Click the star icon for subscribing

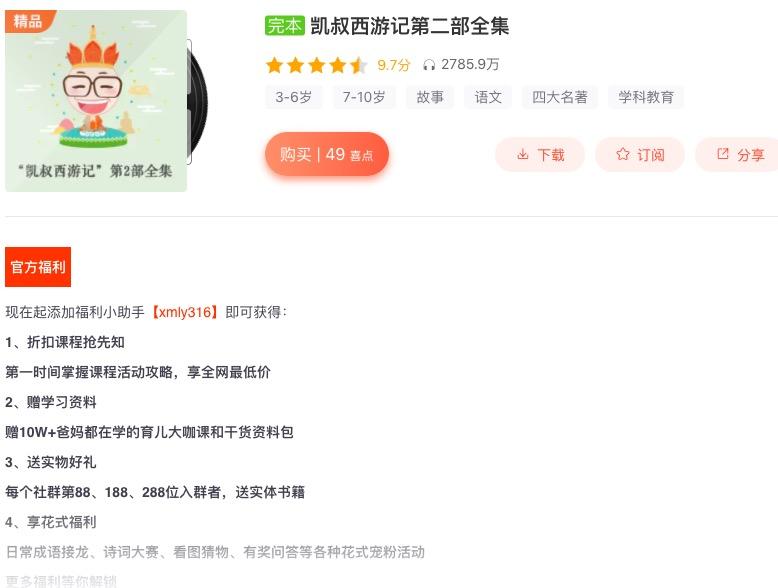coord(622,154)
